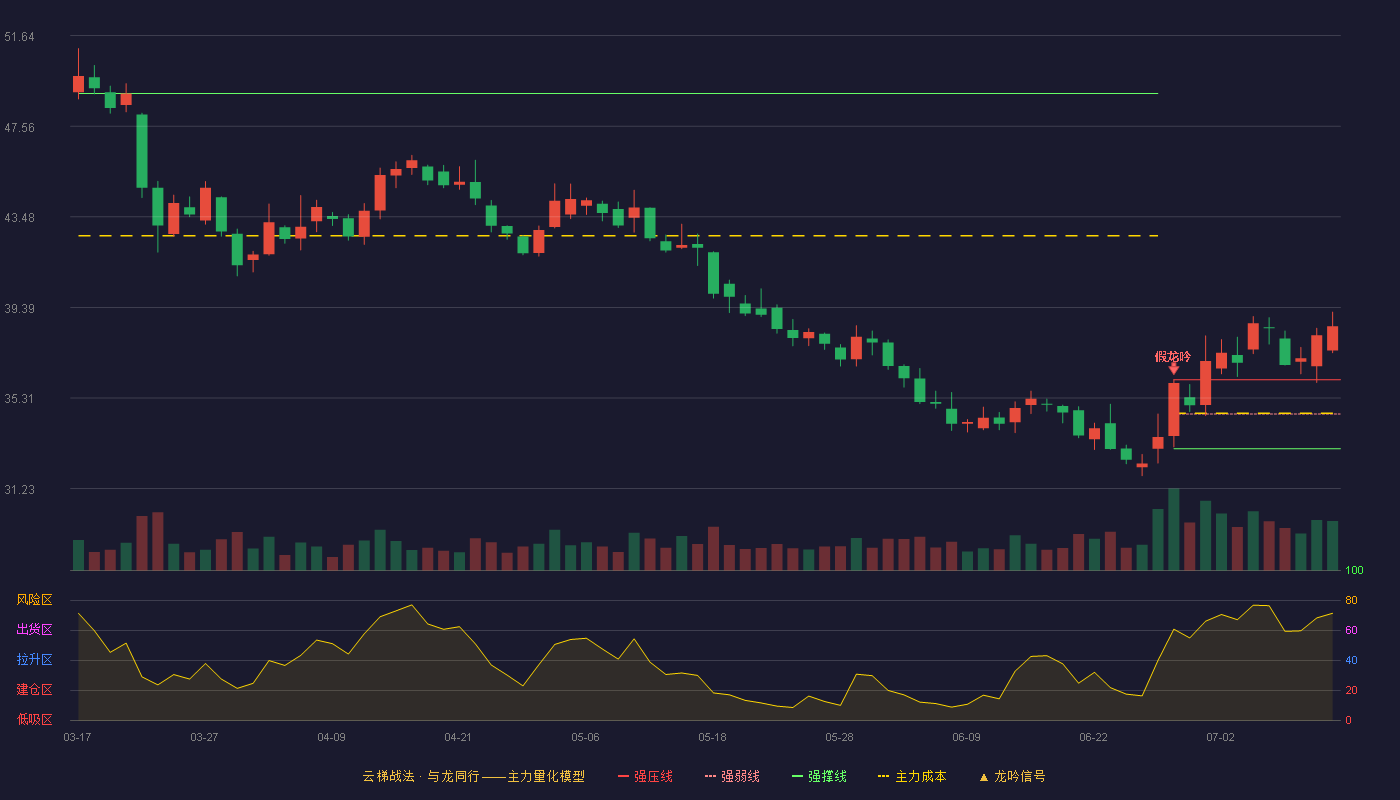Click the green 100 indicator scale value

pyautogui.click(x=1355, y=571)
